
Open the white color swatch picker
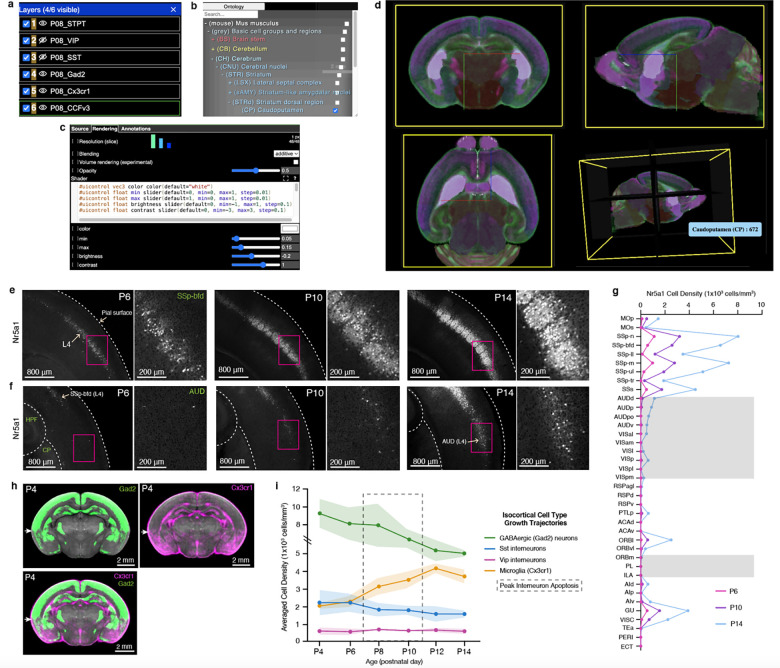[x=290, y=229]
